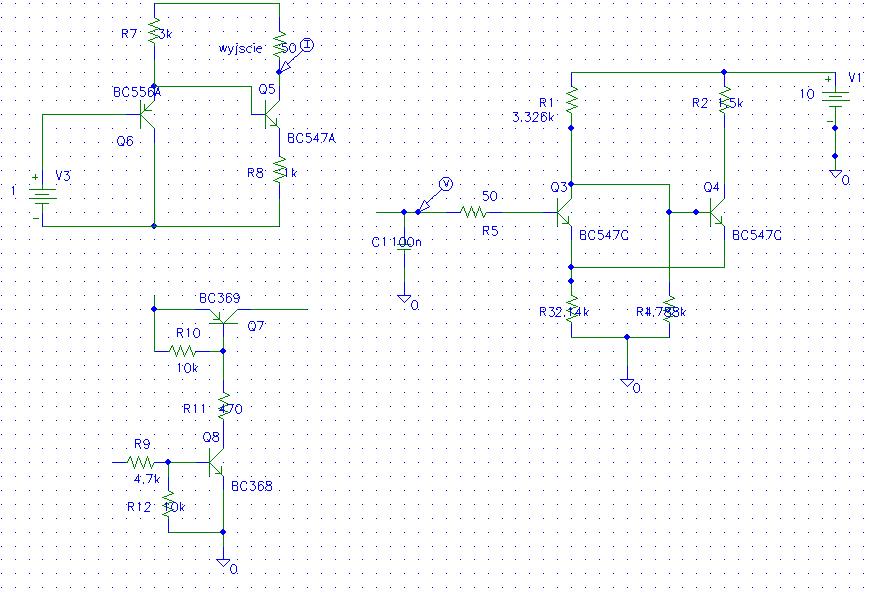Viewport: 877px width, 594px height.
Task: Click the ground symbol below capacitor C1
Action: click(x=404, y=300)
